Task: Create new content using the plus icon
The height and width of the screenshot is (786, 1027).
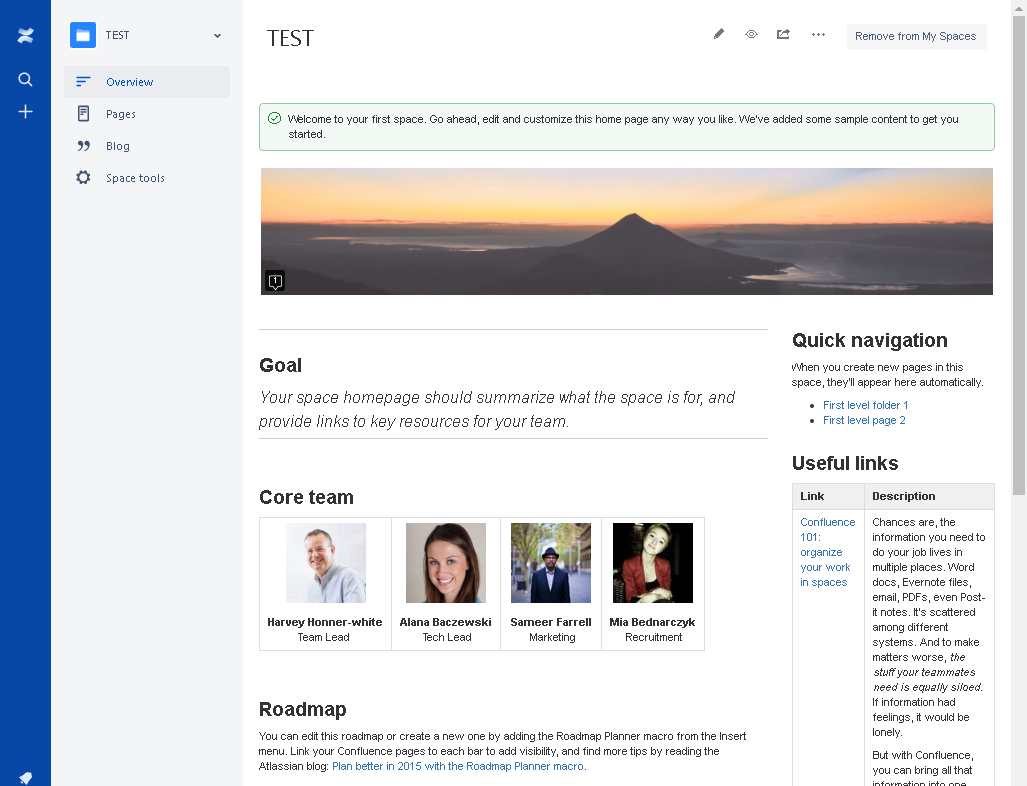Action: point(25,112)
